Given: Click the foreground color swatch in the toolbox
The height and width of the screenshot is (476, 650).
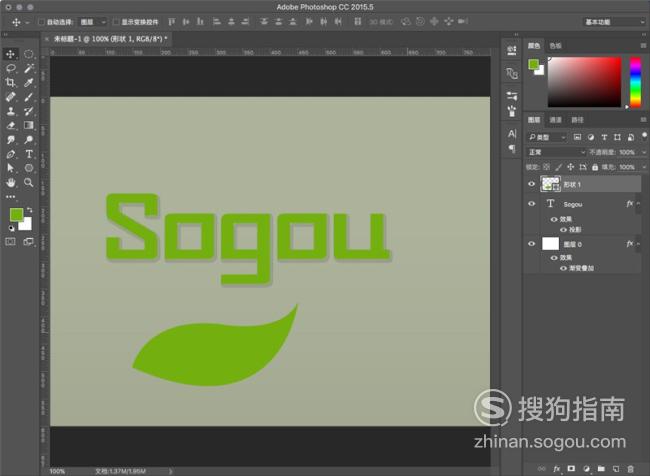Looking at the screenshot, I should tap(16, 214).
